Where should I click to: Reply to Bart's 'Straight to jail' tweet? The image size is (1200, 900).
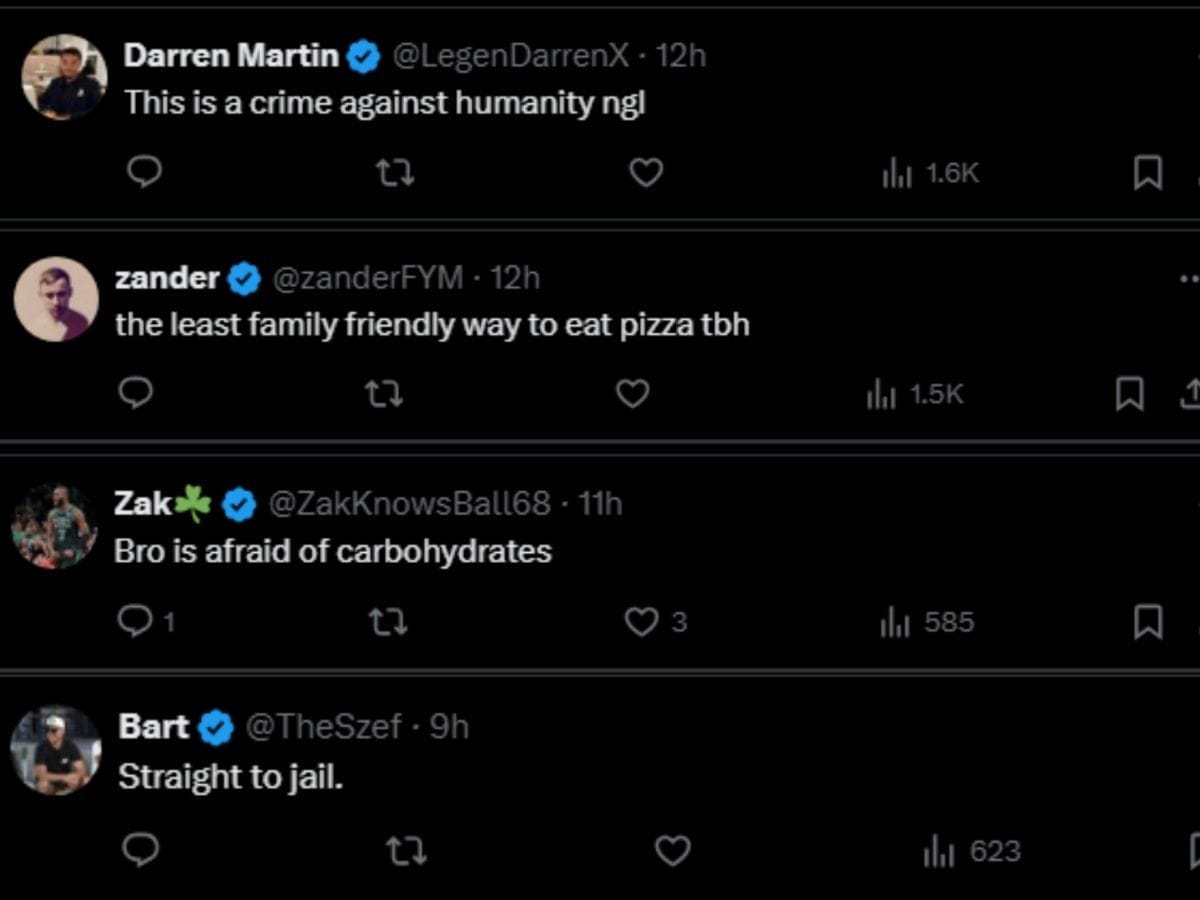(140, 850)
